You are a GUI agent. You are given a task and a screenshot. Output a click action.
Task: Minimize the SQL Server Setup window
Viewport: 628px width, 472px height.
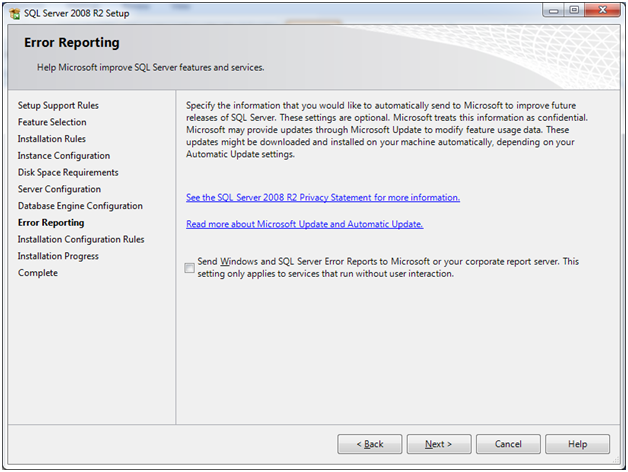(554, 11)
